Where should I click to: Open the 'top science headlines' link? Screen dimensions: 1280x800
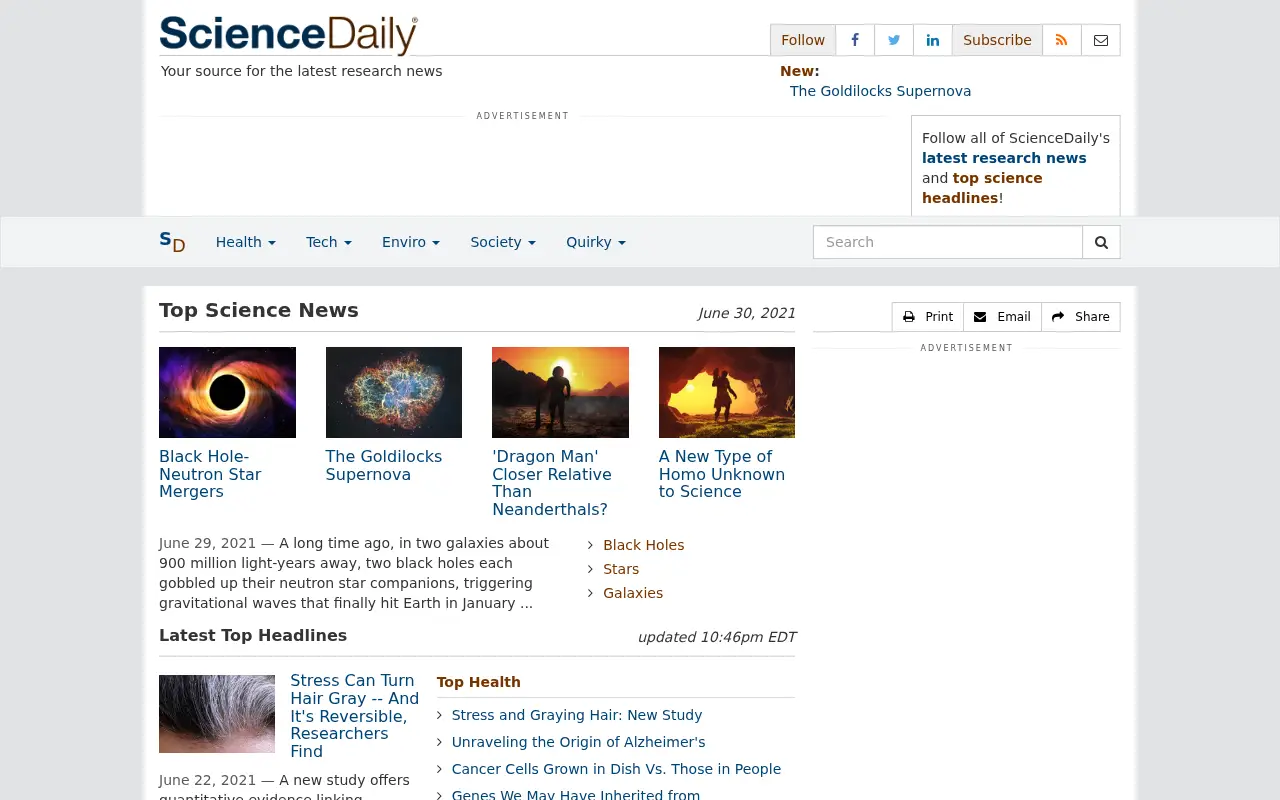pos(982,188)
